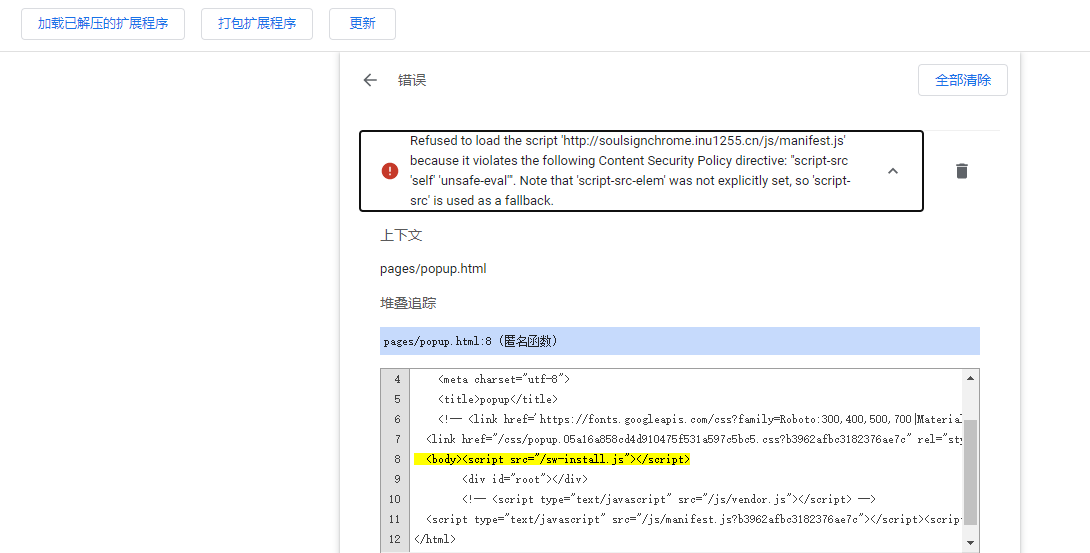Click code line 4 meta charset
The width and height of the screenshot is (1090, 553).
(x=504, y=379)
